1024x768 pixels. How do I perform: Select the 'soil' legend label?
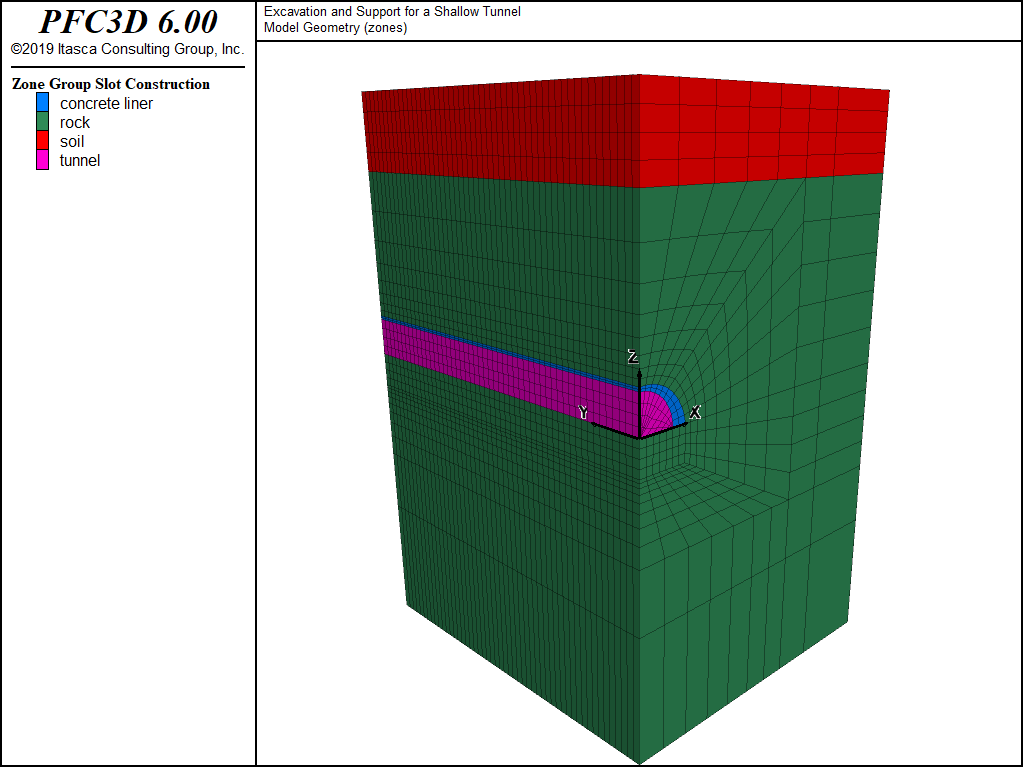click(72, 141)
